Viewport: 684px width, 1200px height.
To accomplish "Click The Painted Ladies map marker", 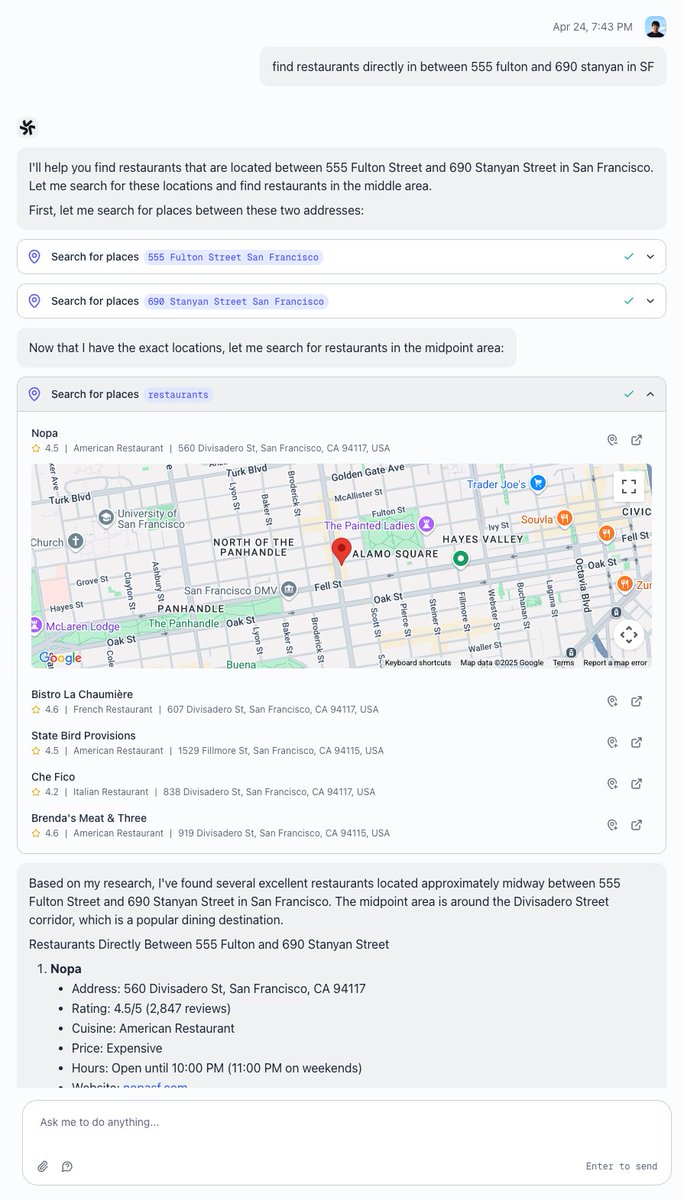I will (427, 524).
